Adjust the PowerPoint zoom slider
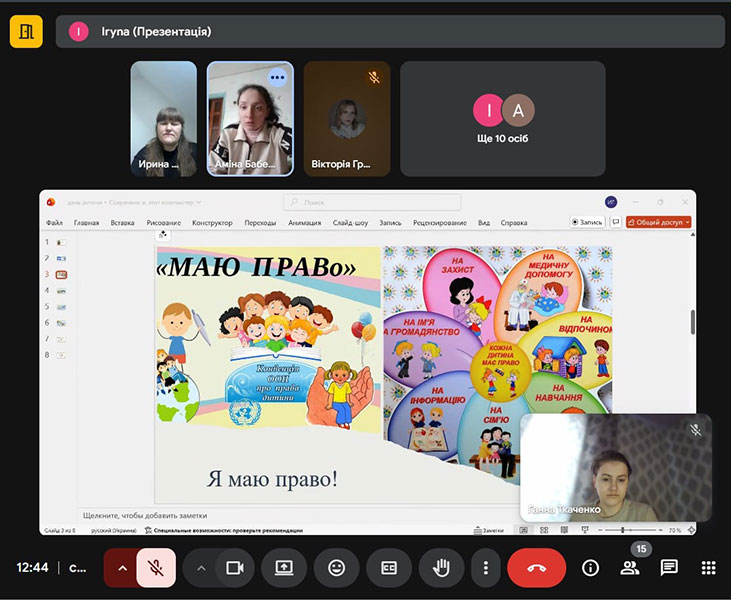This screenshot has width=731, height=600. [x=624, y=530]
